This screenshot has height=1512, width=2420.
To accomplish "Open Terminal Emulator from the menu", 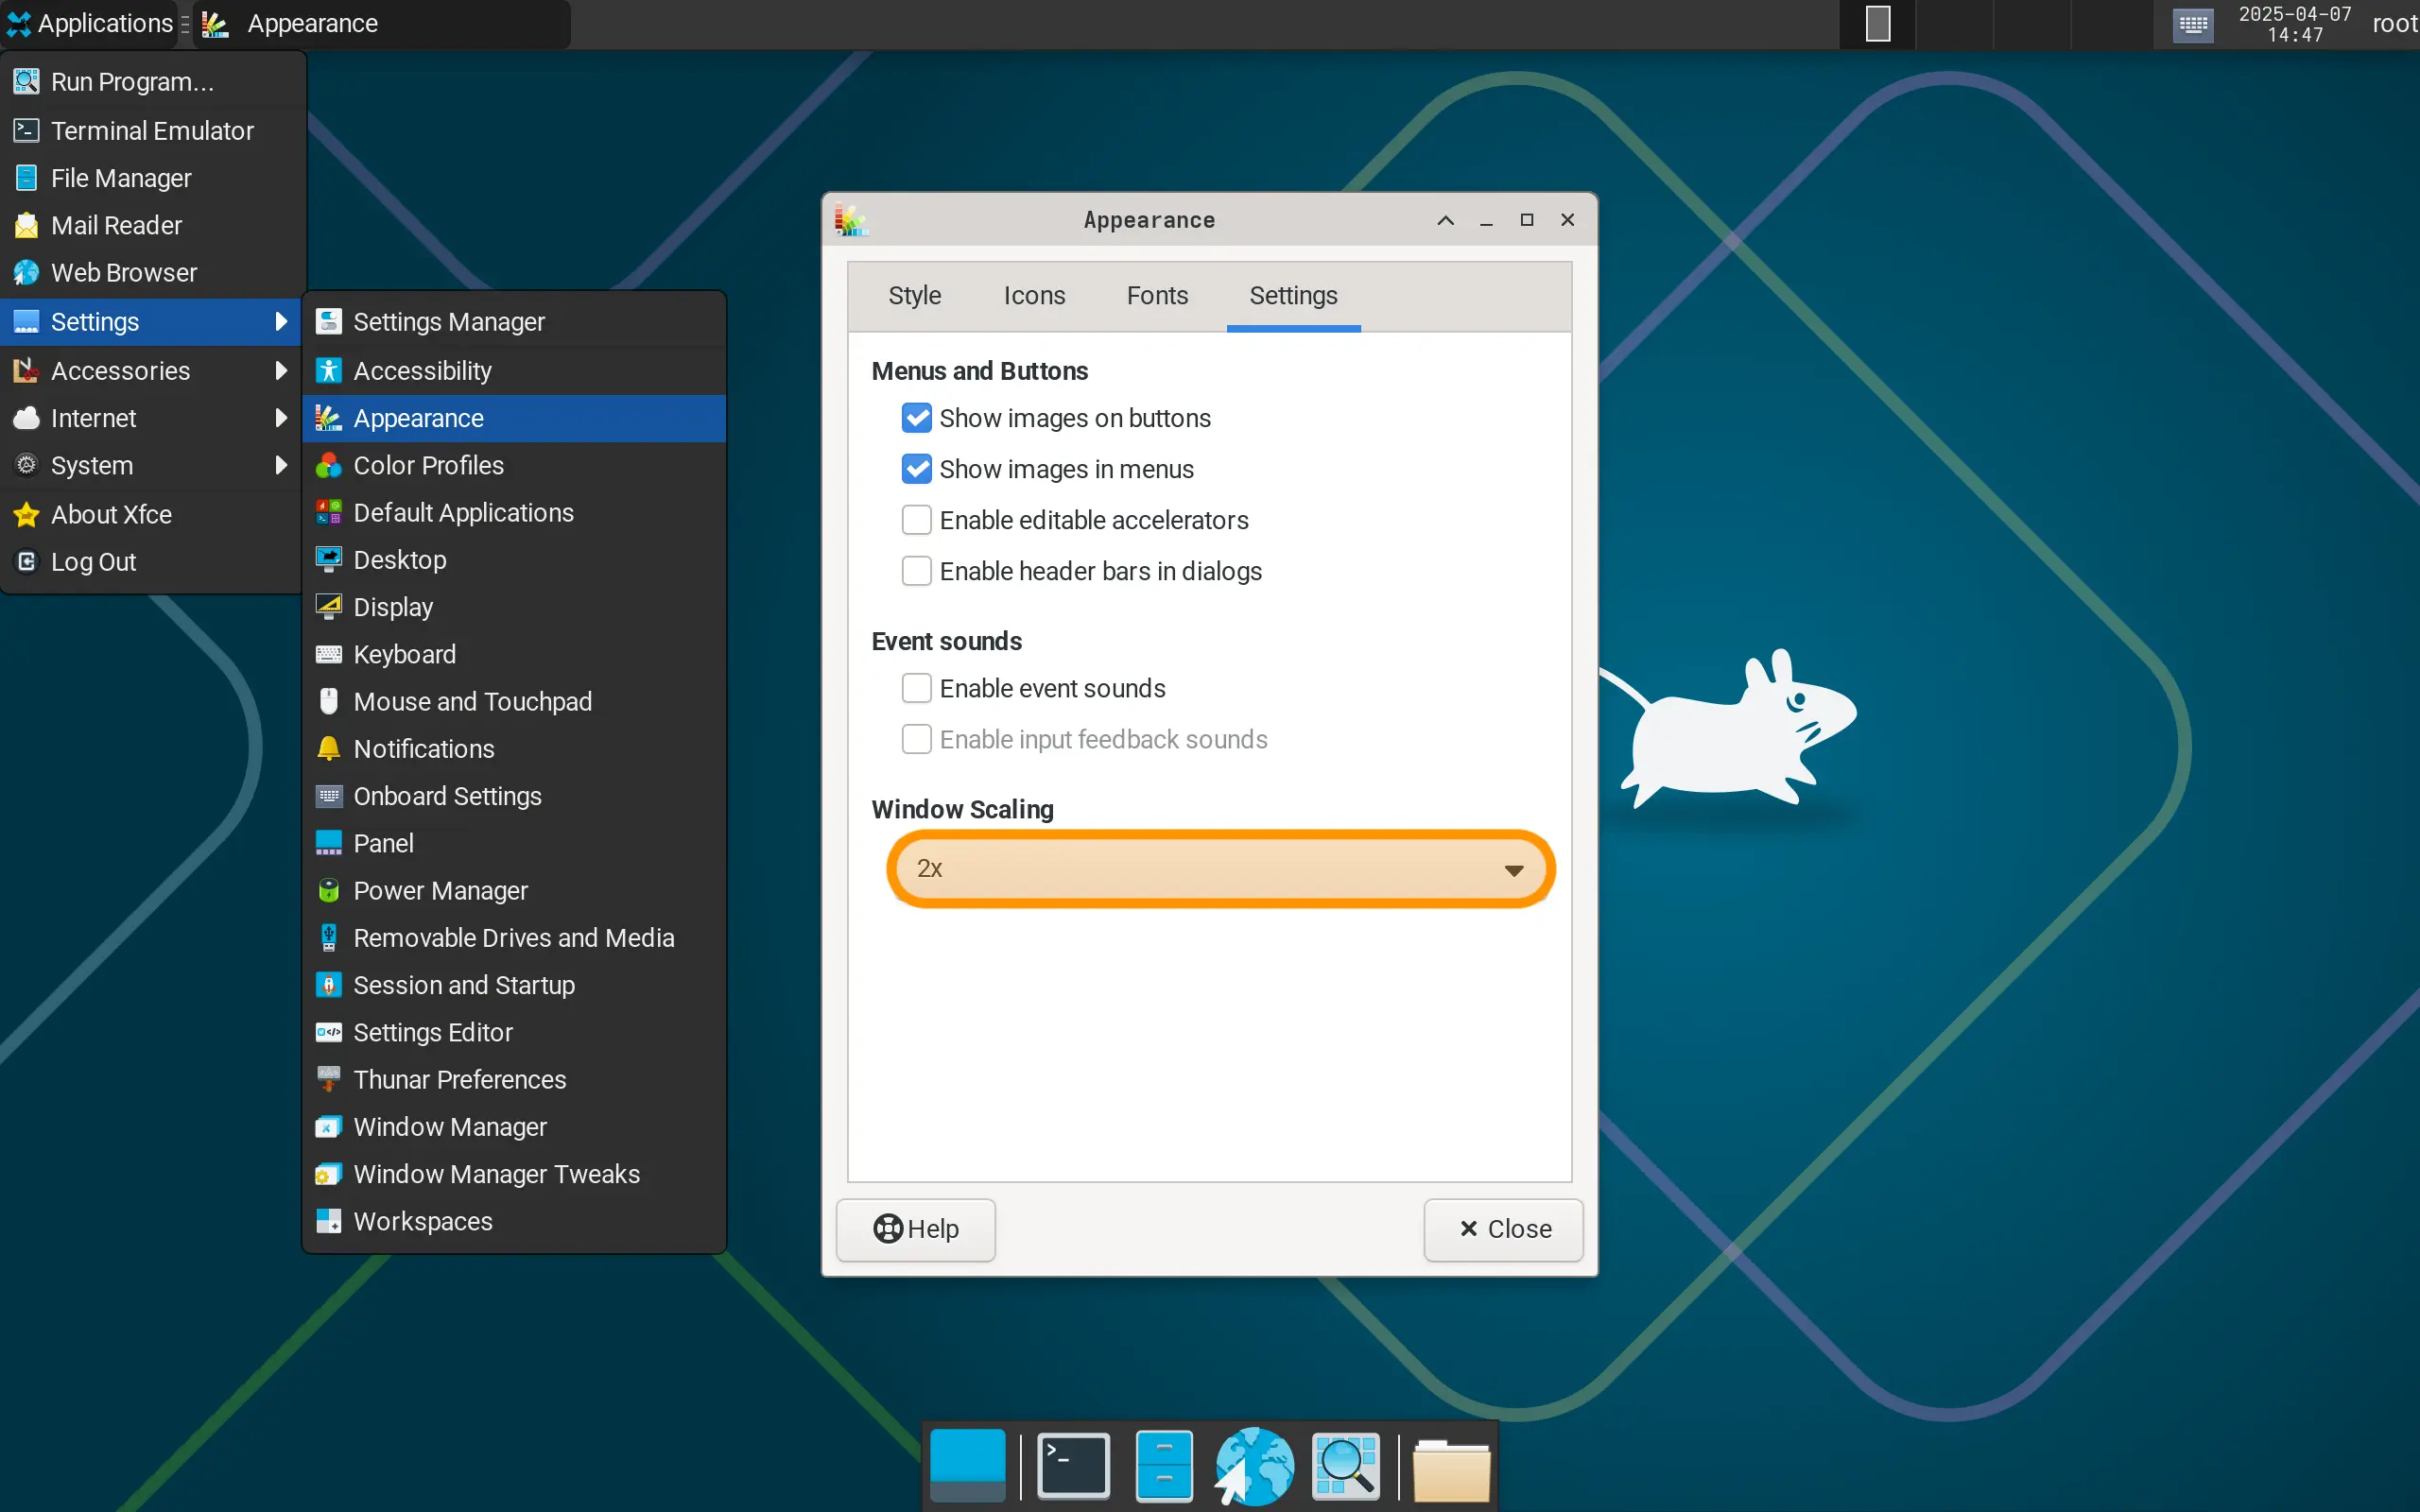I will [151, 131].
